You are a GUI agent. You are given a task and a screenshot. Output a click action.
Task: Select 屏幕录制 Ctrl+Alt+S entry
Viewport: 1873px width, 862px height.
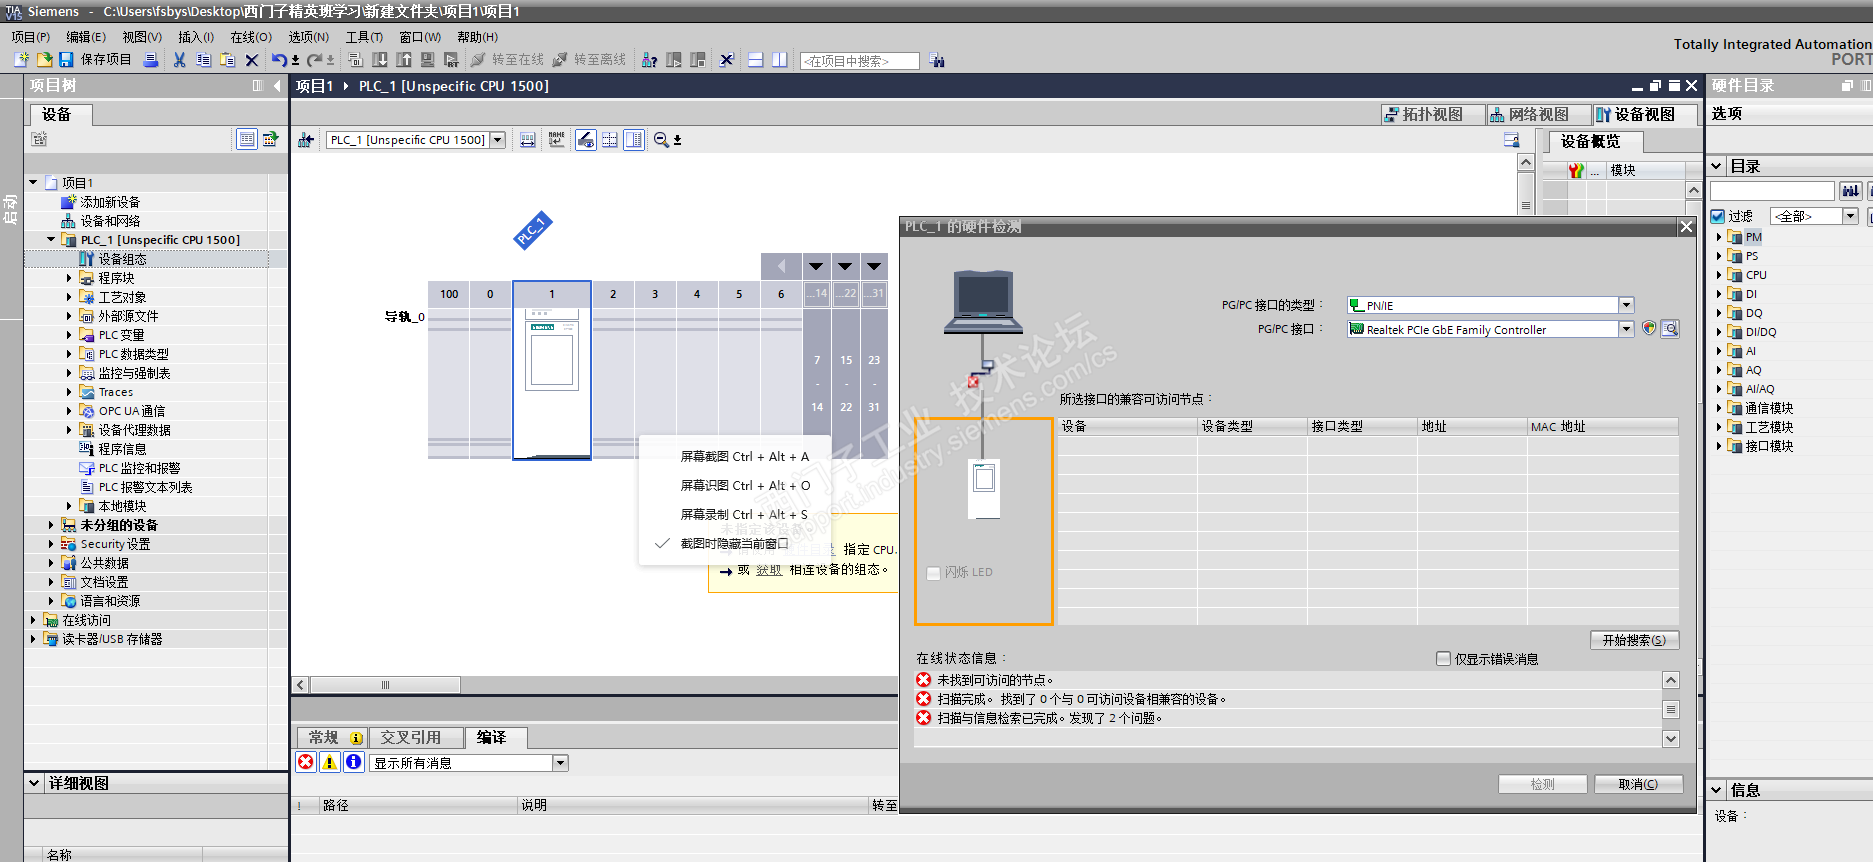(744, 515)
